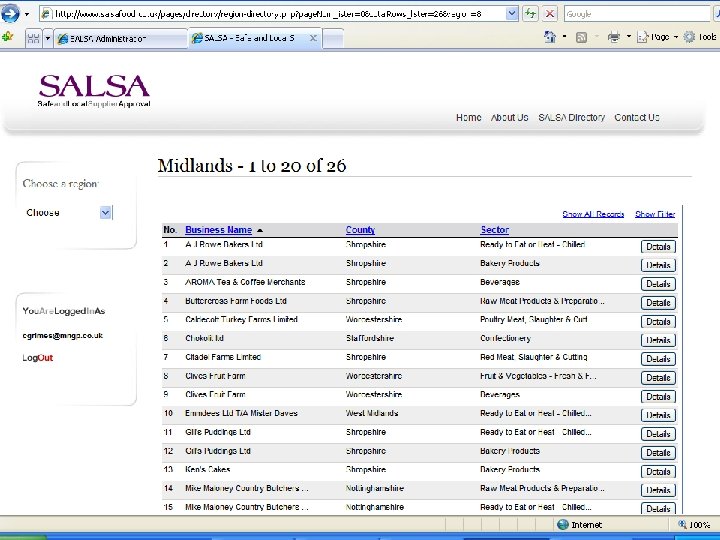Screen dimensions: 720x540
Task: Click the SALSA logo
Action: coord(94,90)
